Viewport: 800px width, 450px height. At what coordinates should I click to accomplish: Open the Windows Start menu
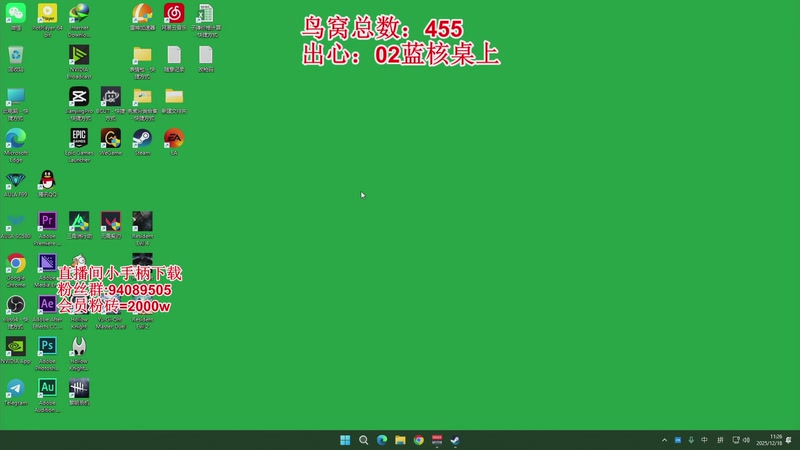(345, 440)
